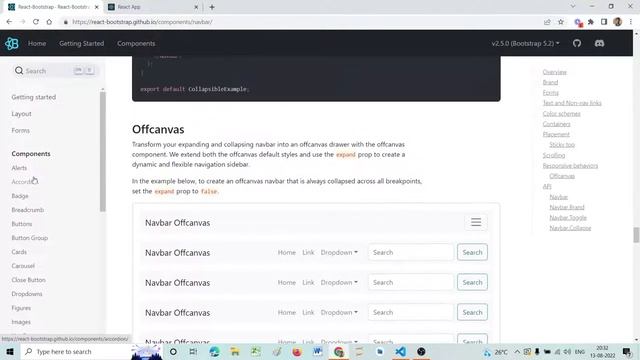Click Search button in third Navbar Offcanvas row
Viewport: 640px width, 360px height.
(x=472, y=282)
